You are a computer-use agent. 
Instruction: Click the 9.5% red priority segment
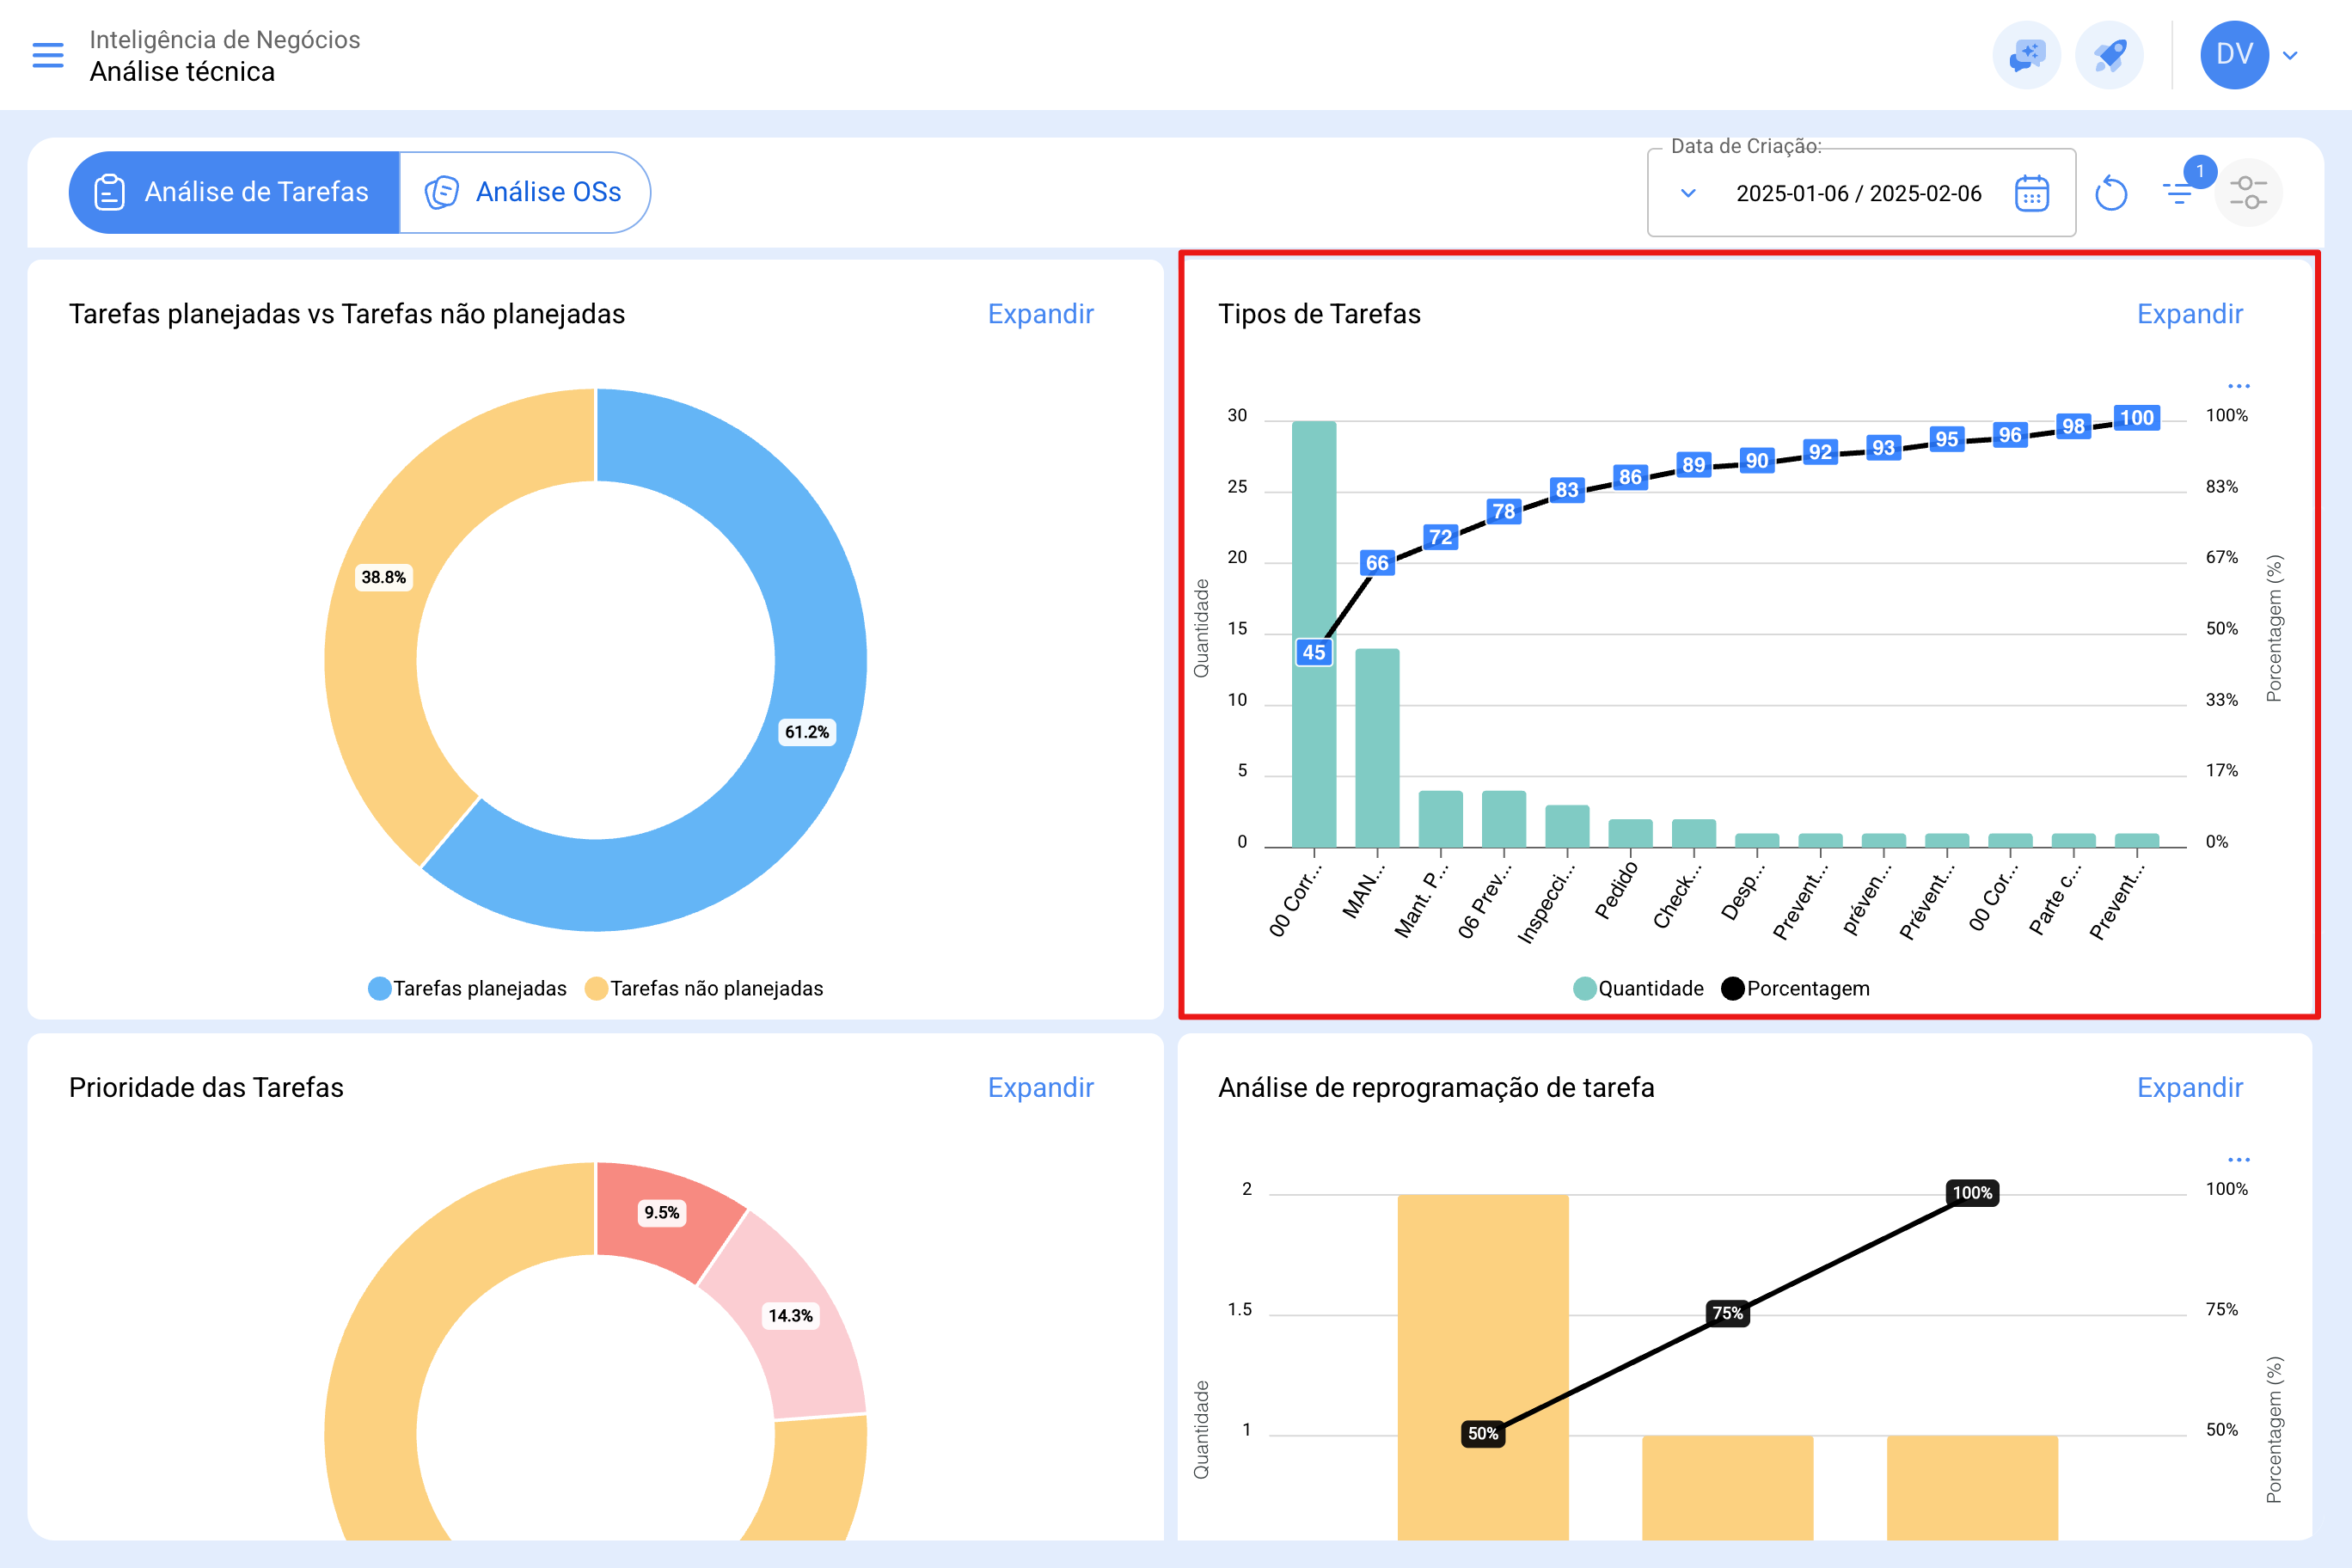click(x=662, y=1213)
